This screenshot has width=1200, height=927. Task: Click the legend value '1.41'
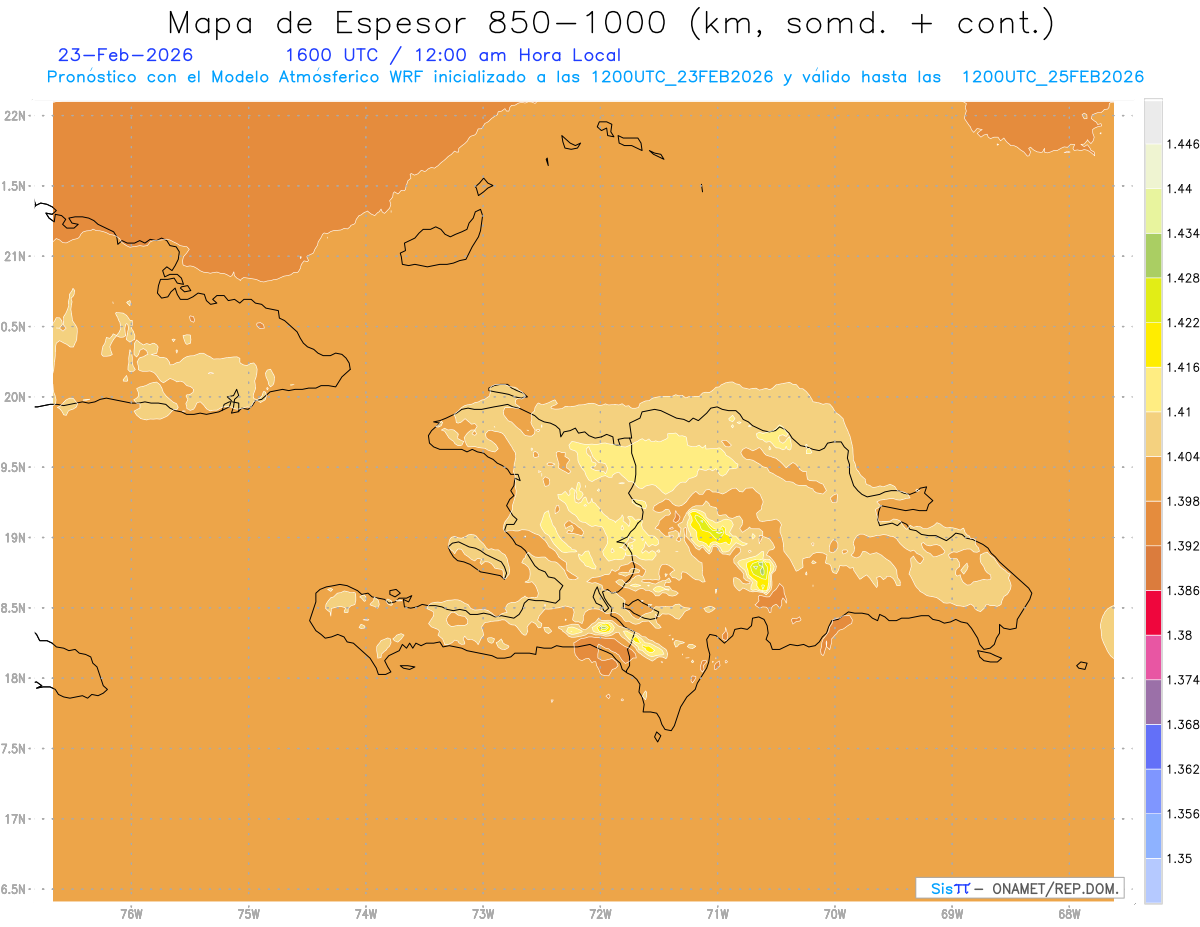(x=1181, y=412)
